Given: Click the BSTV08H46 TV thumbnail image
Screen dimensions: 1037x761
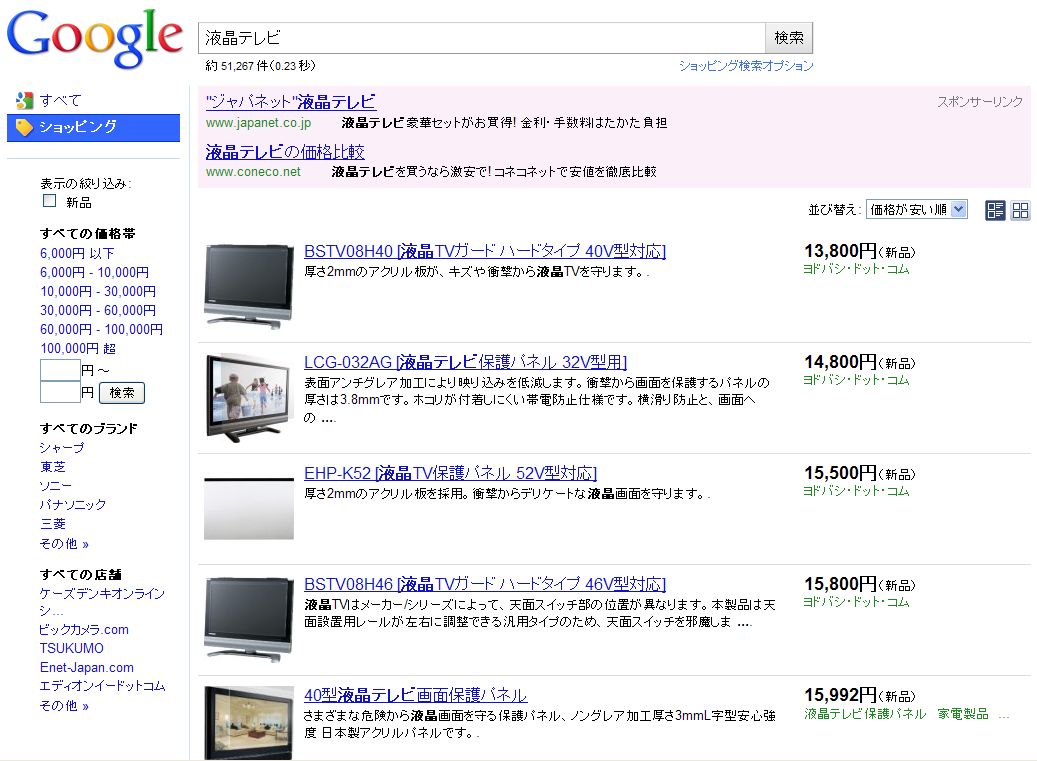Looking at the screenshot, I should (x=249, y=620).
